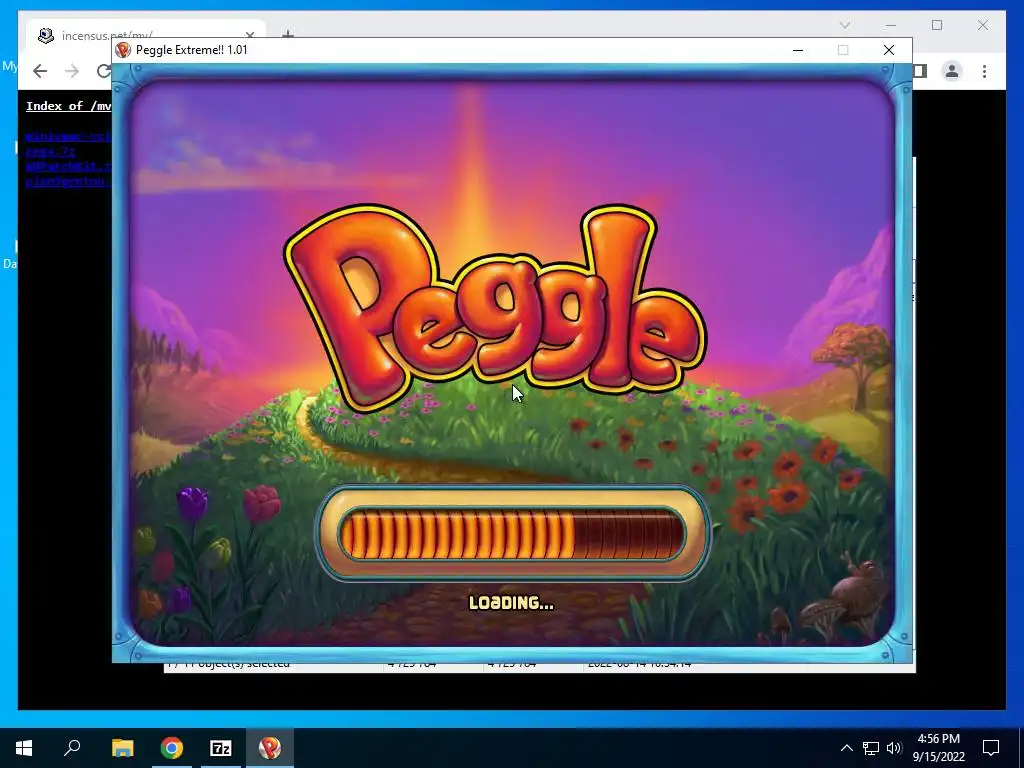
Task: Maximize the Chrome window
Action: pos(937,25)
